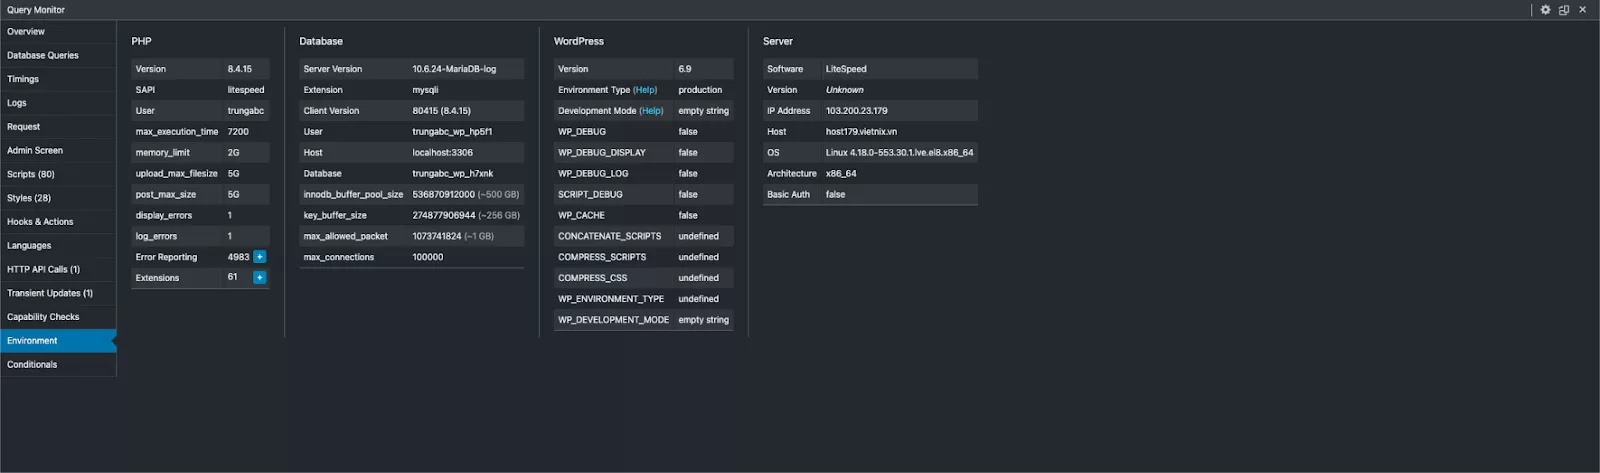Expand the Extensions plus button
The height and width of the screenshot is (473, 1600).
260,278
